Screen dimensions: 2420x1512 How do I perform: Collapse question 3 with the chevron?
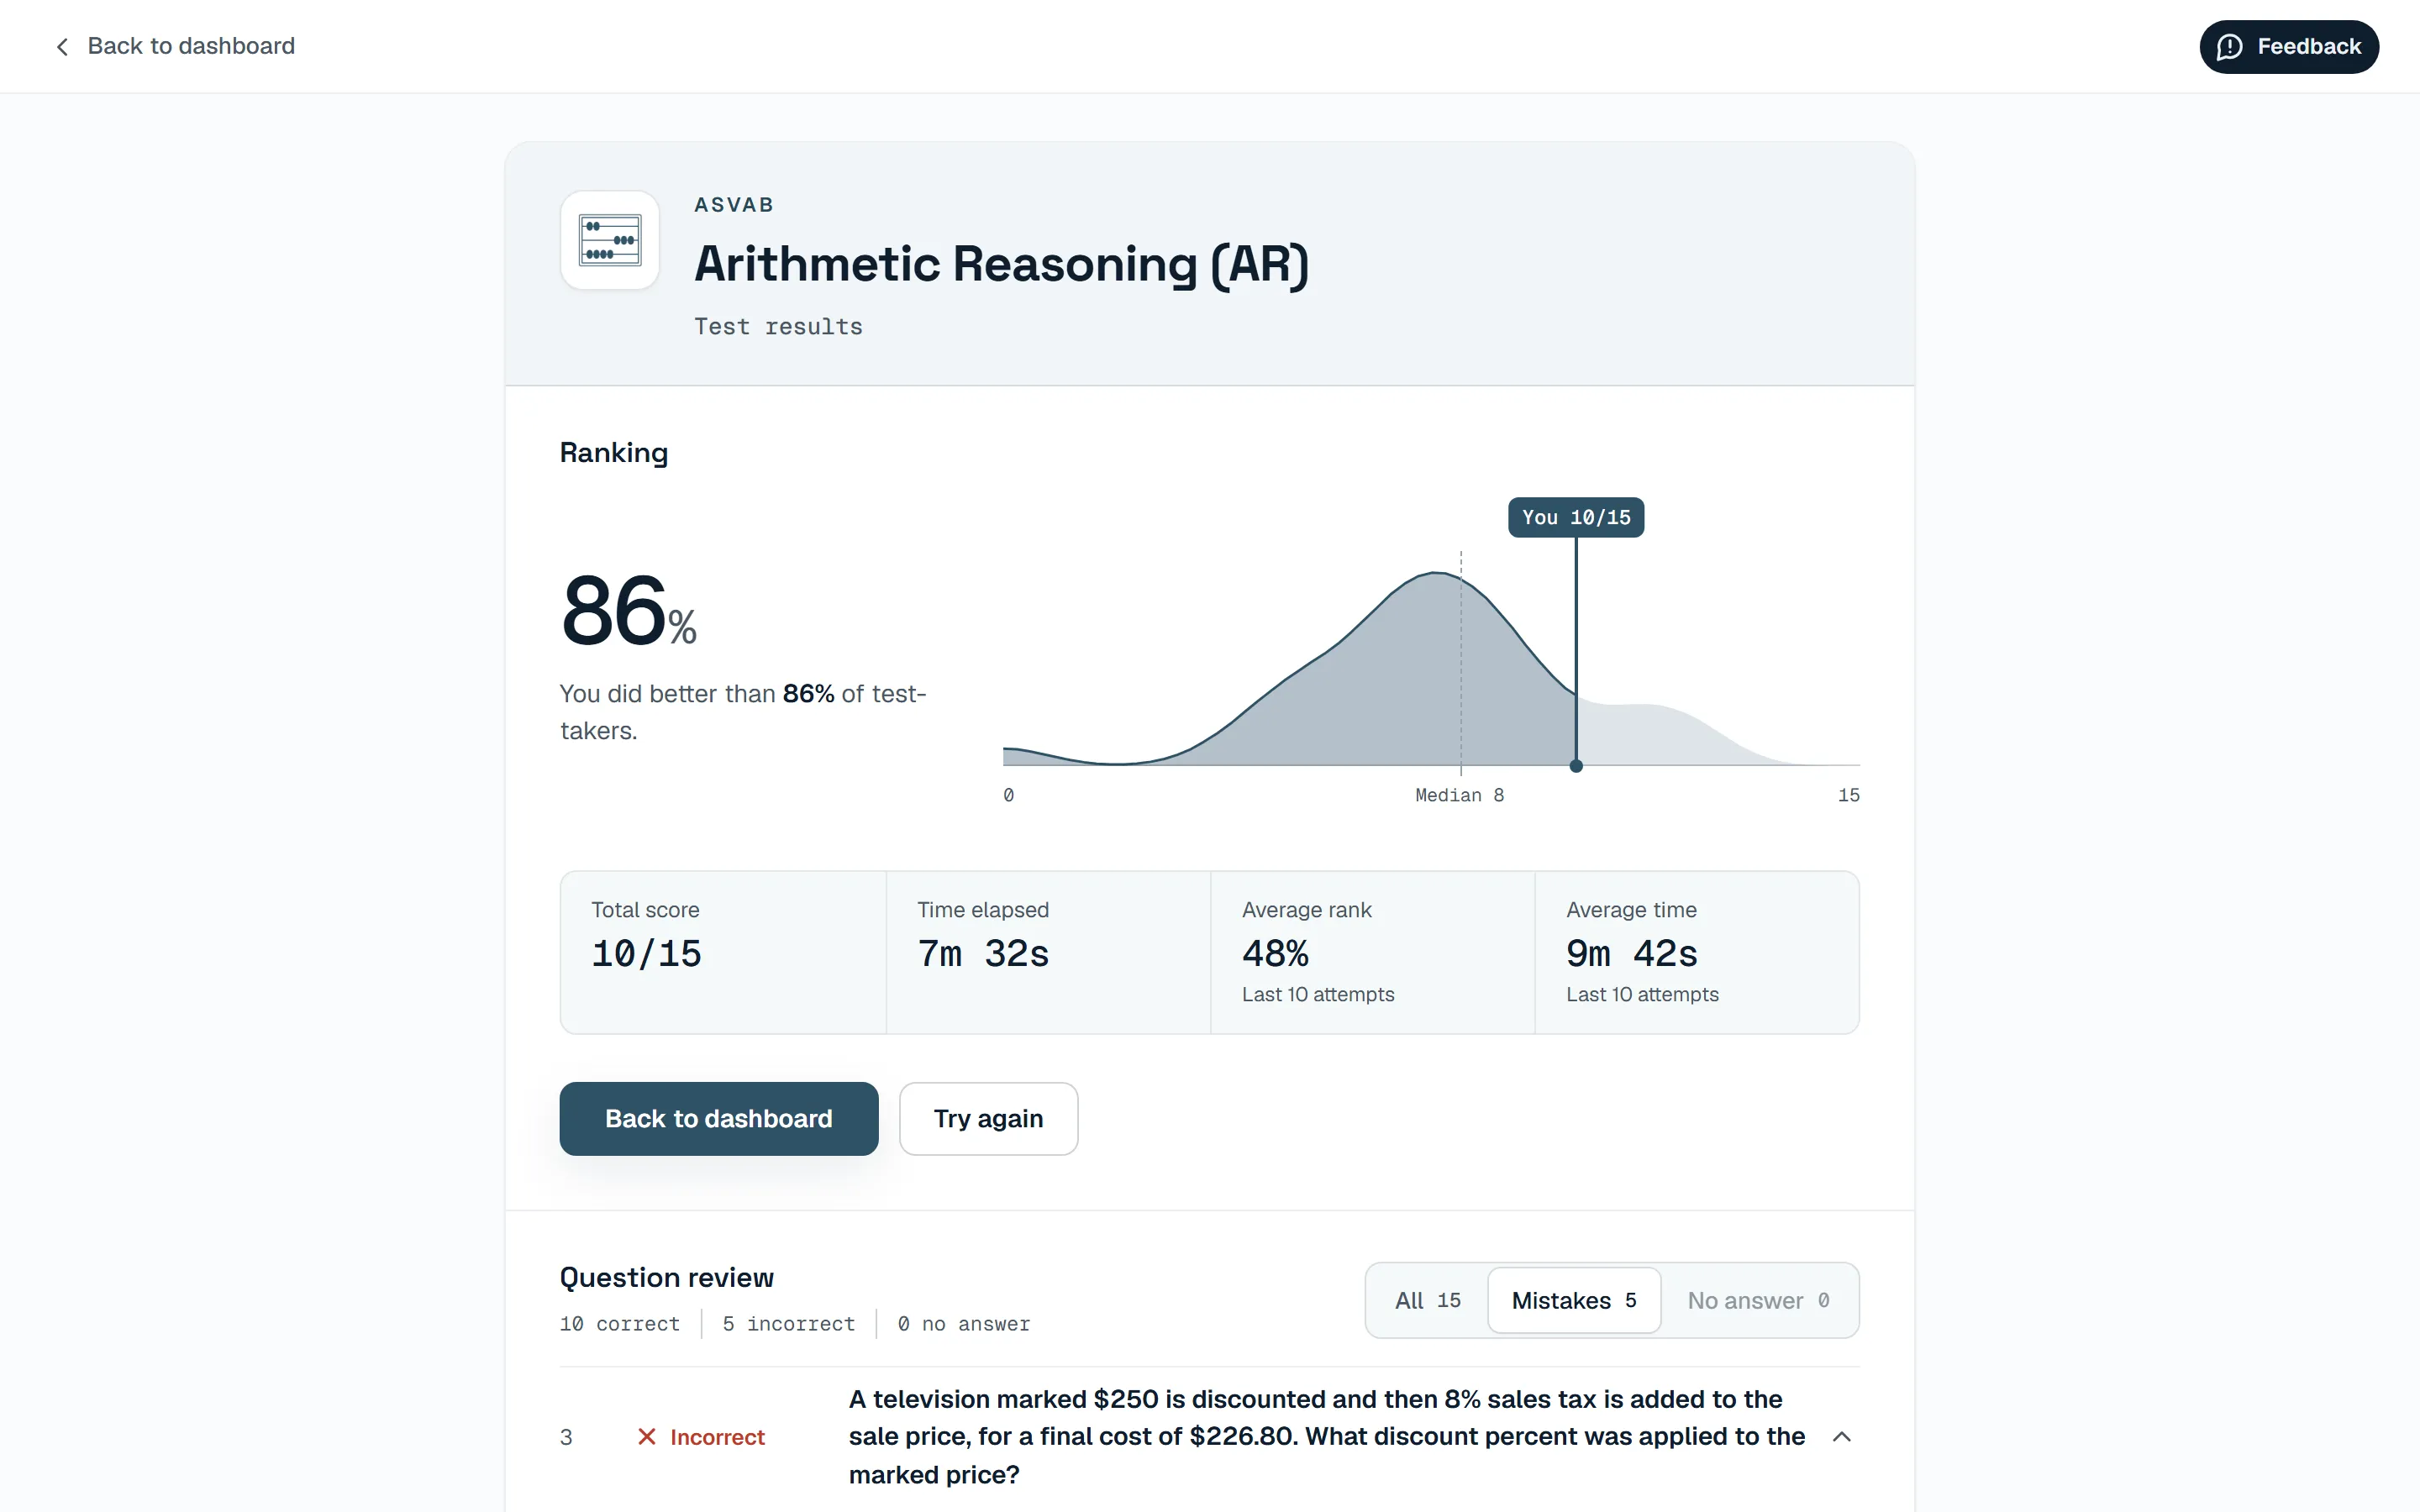1842,1437
